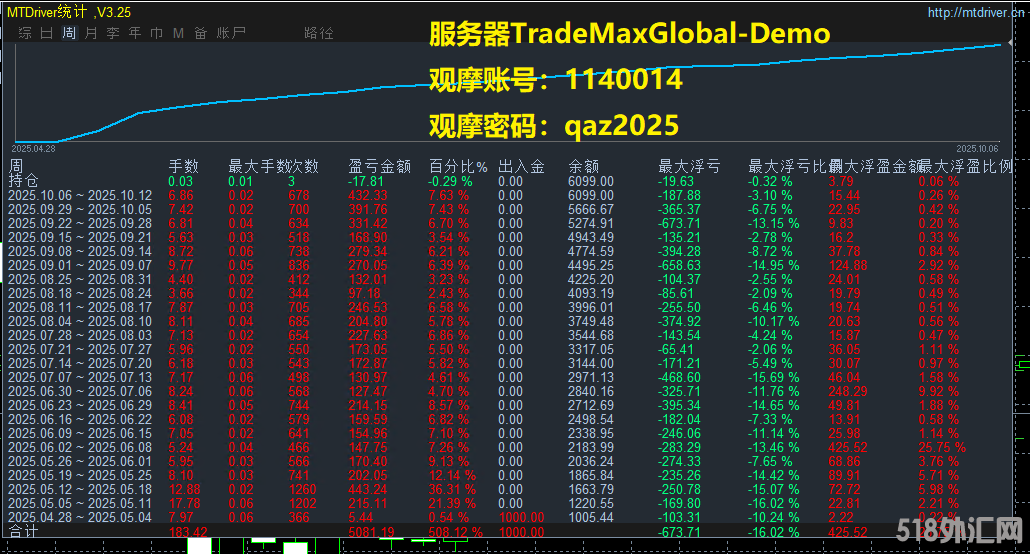1030x554 pixels.
Task: Click the 1000.00 deposit in 2025.04.28 row
Action: coord(521,517)
